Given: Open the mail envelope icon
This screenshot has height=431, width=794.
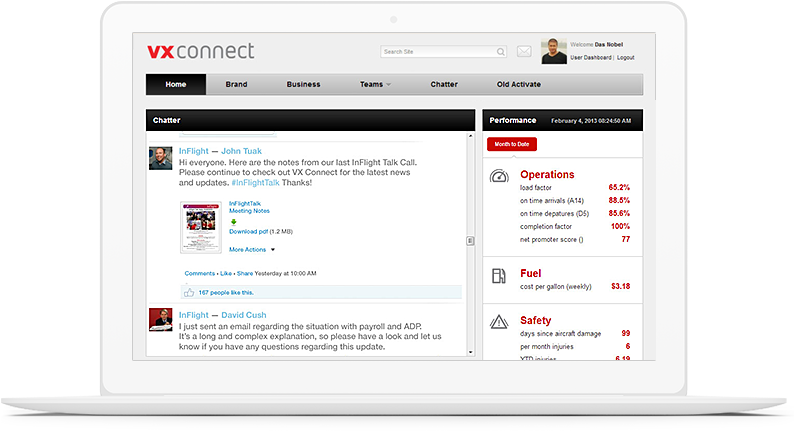Looking at the screenshot, I should point(524,52).
